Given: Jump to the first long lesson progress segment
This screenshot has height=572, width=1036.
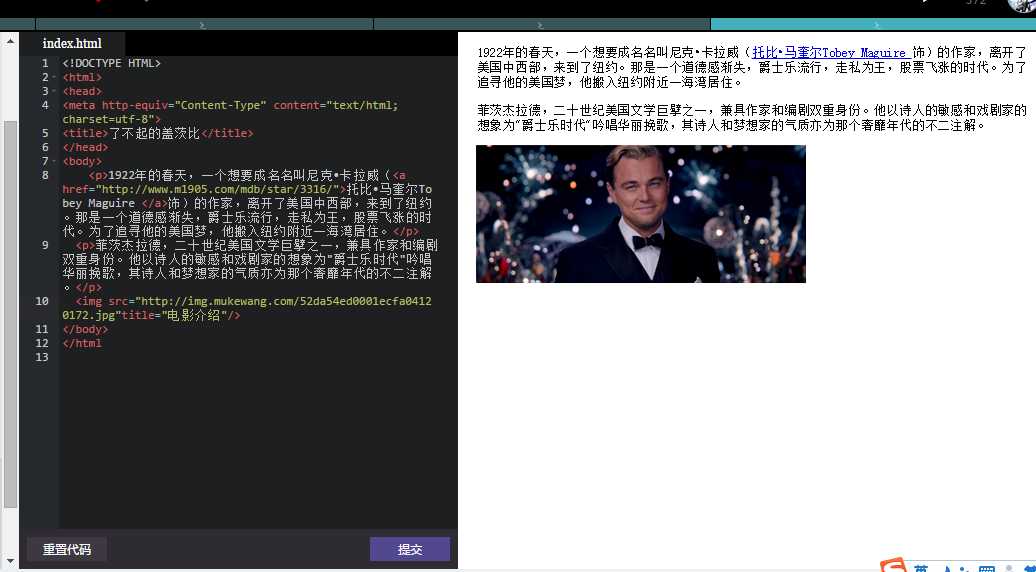Looking at the screenshot, I should coord(204,24).
